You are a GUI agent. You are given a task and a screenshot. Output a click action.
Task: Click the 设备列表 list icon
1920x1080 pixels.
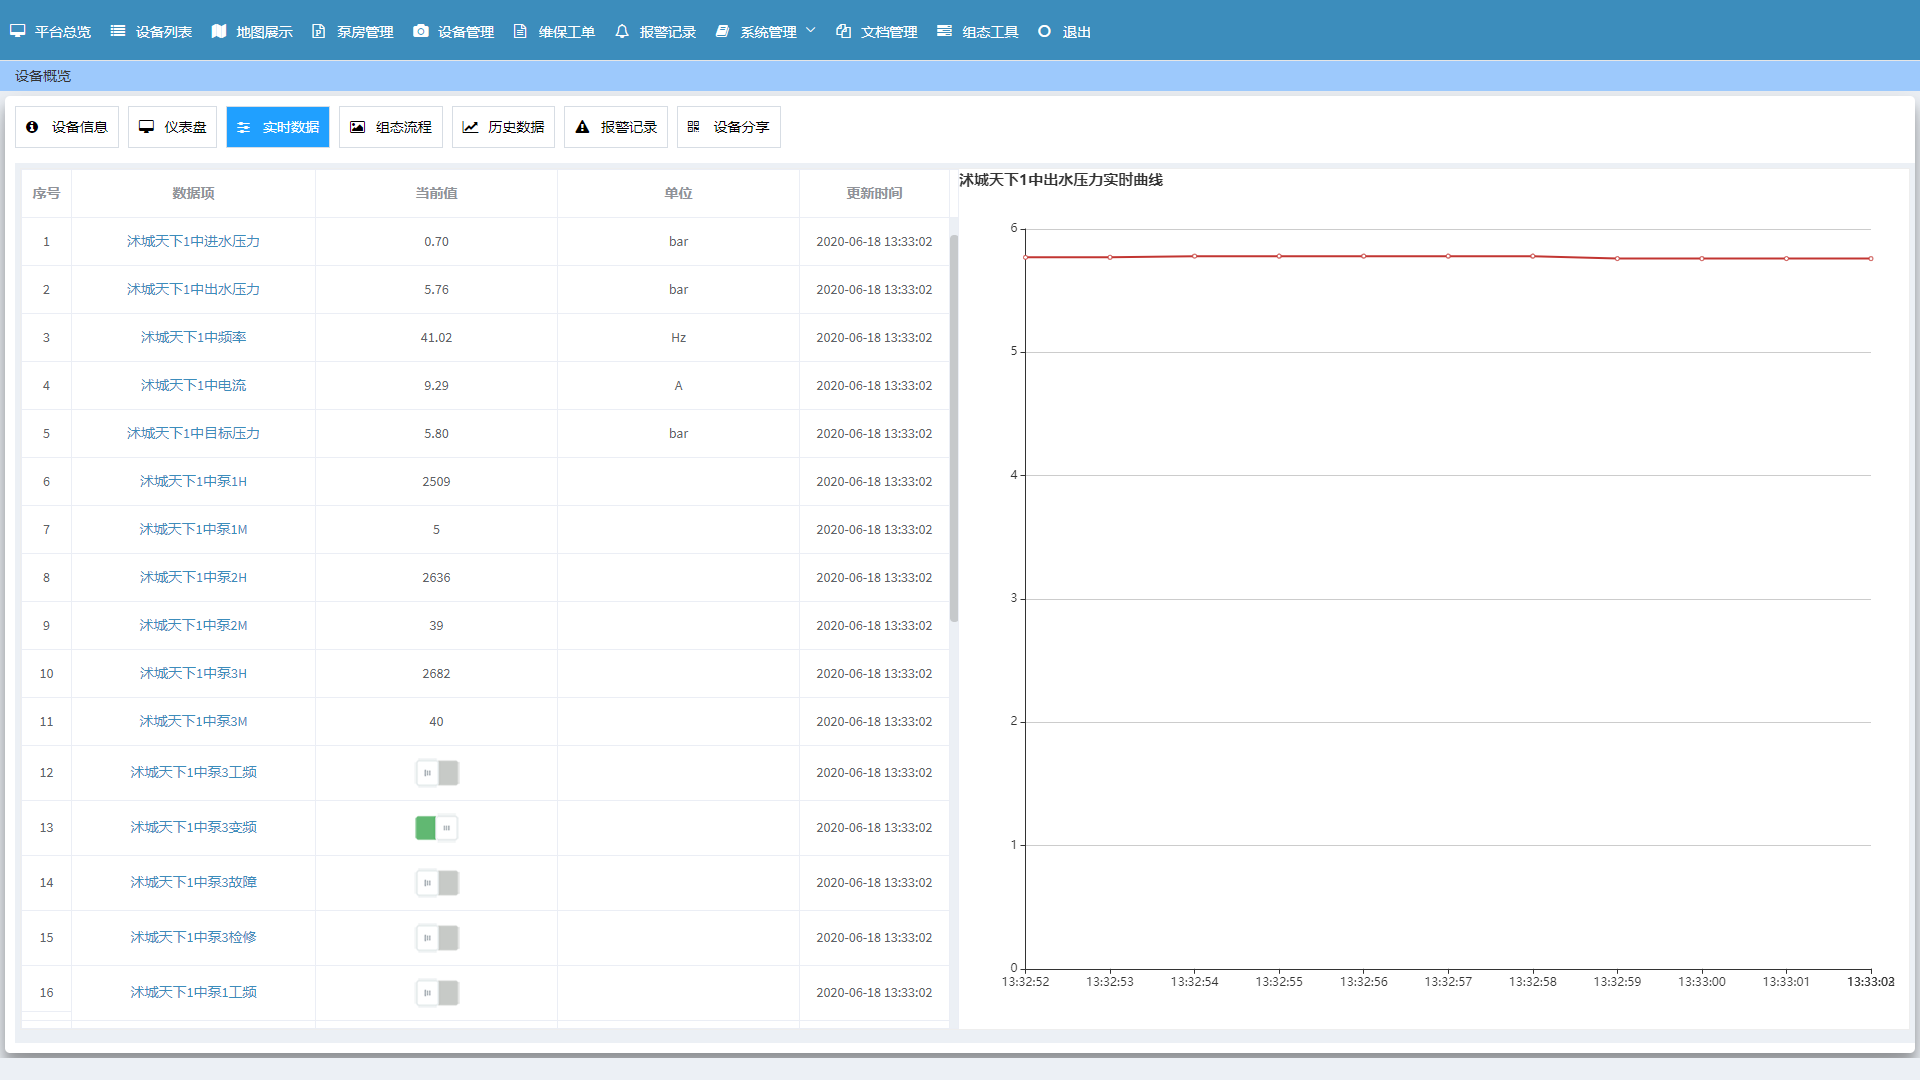(118, 31)
